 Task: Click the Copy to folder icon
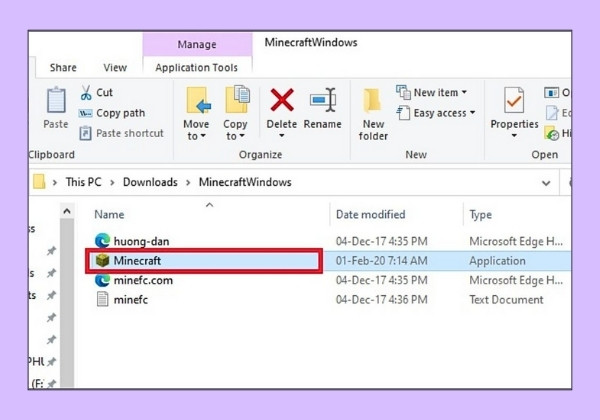237,99
